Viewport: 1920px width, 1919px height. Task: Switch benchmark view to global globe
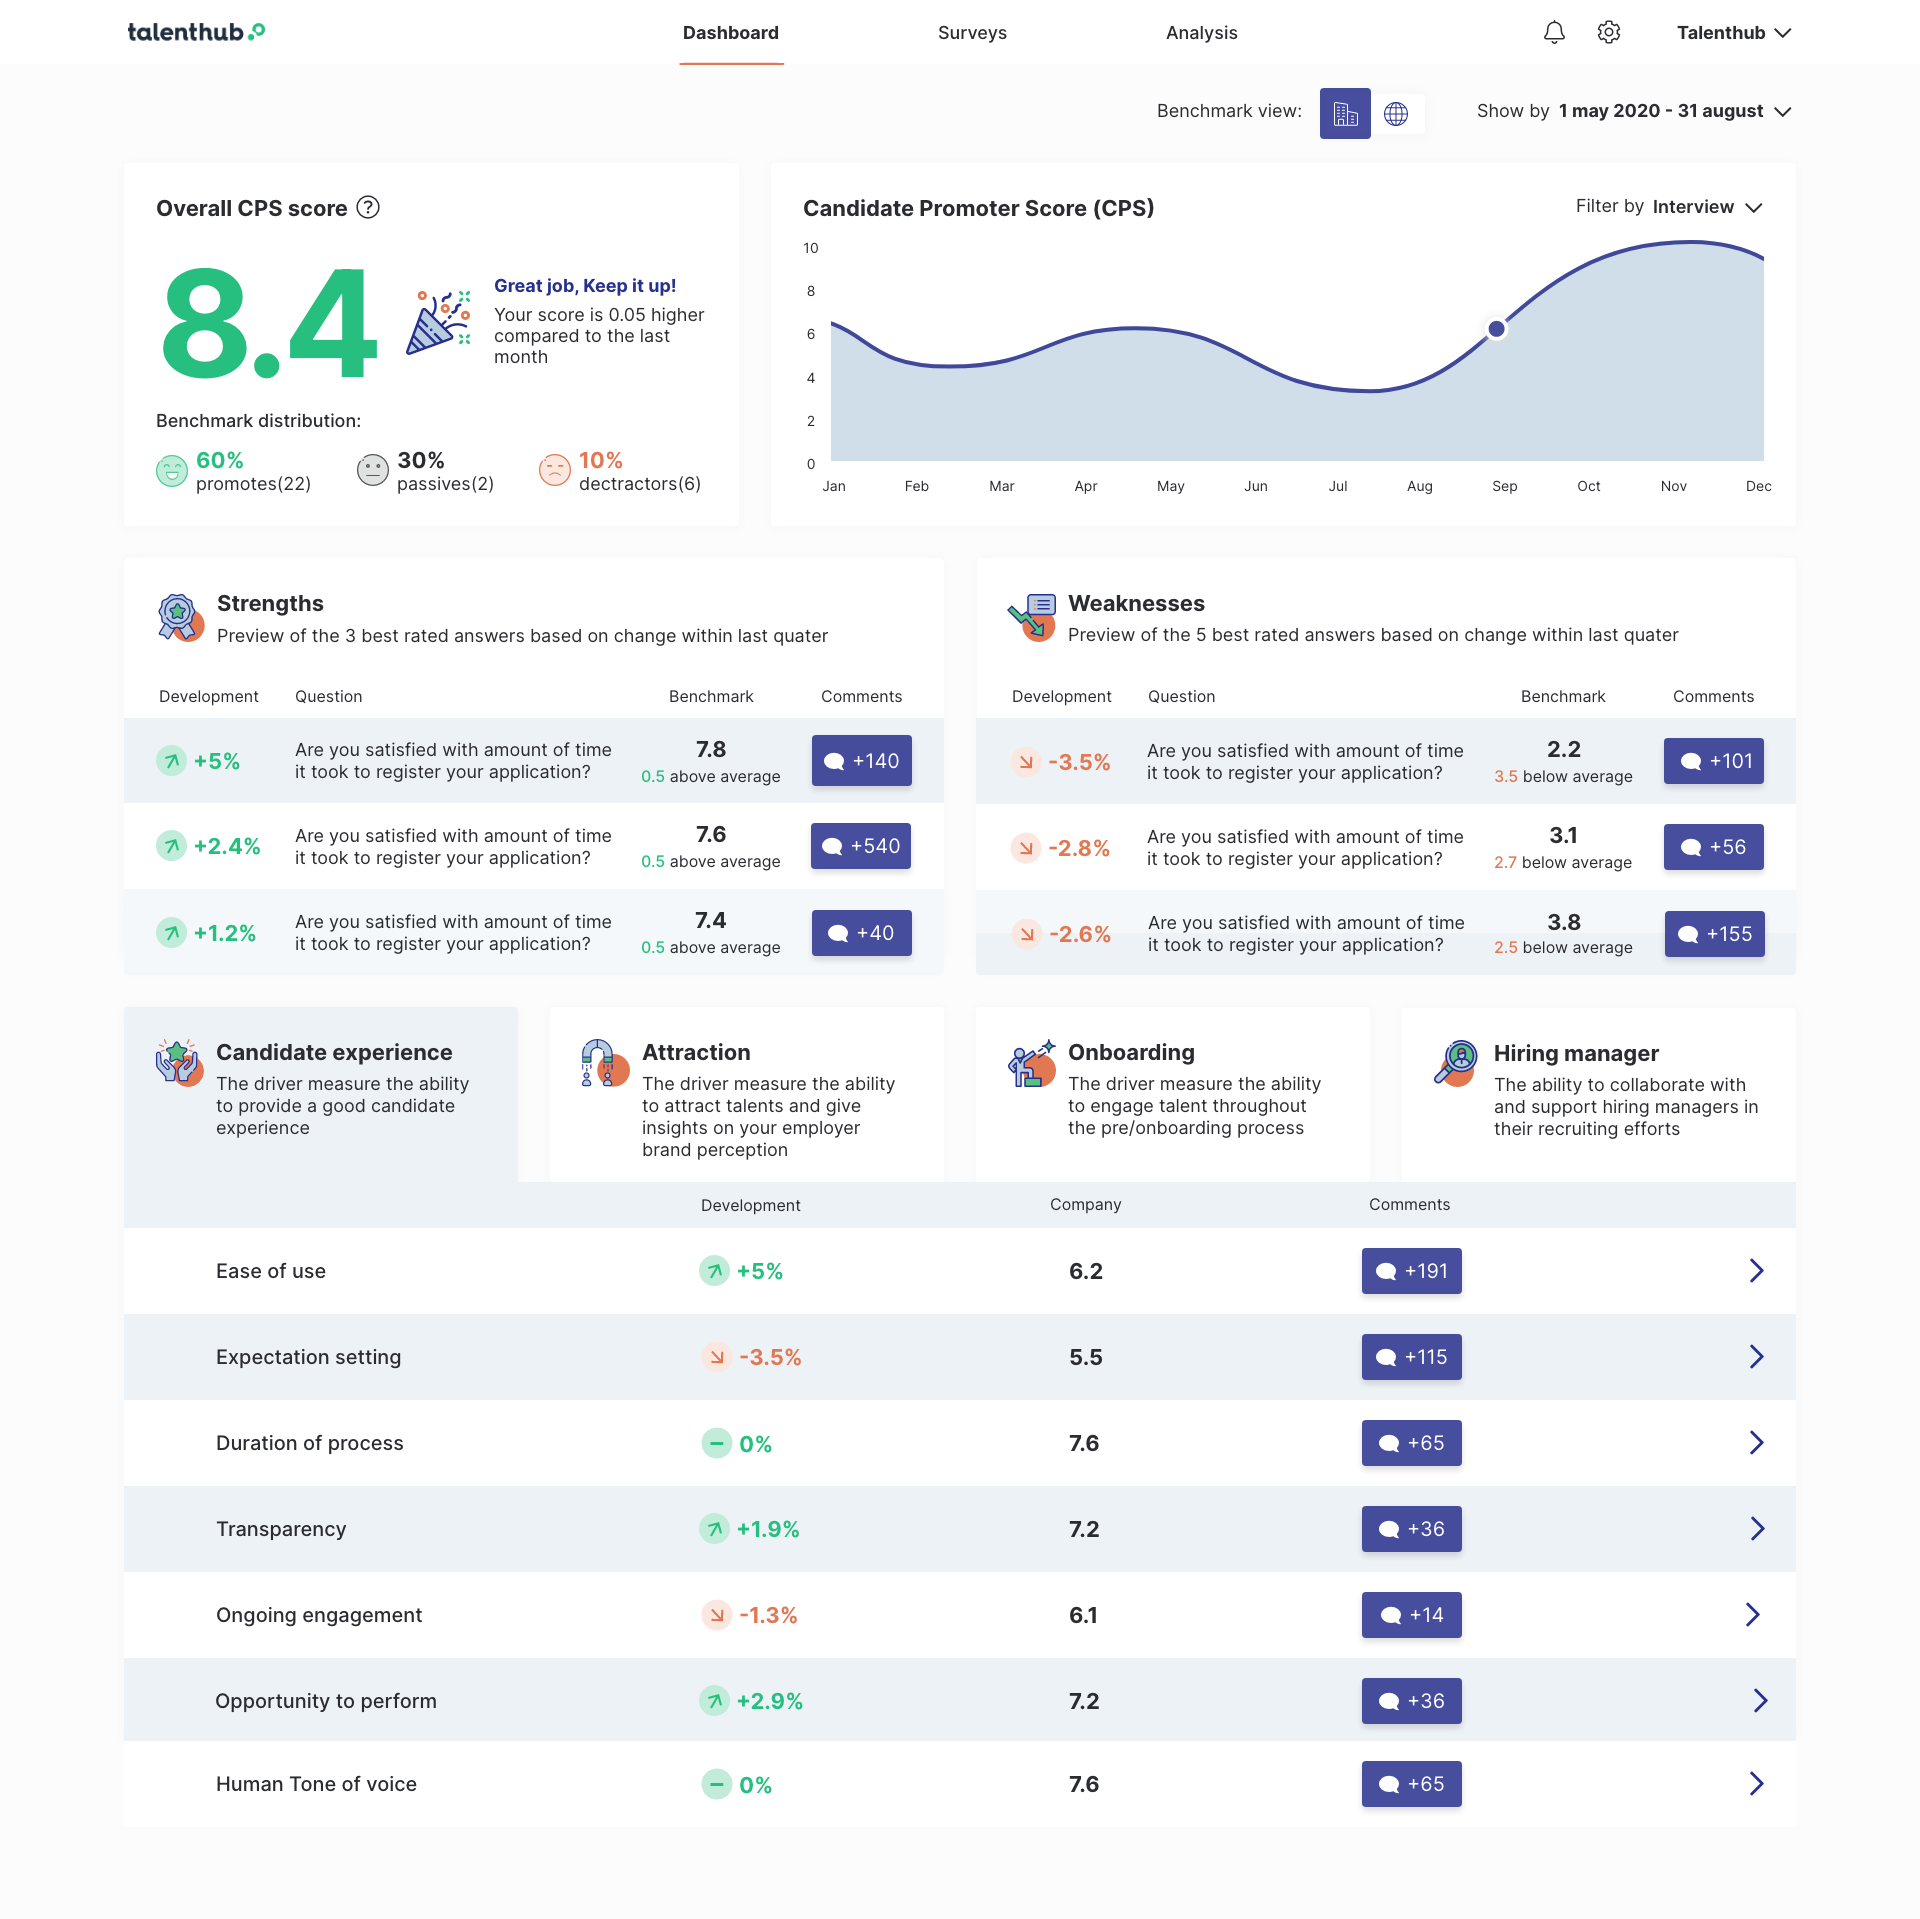click(1396, 113)
